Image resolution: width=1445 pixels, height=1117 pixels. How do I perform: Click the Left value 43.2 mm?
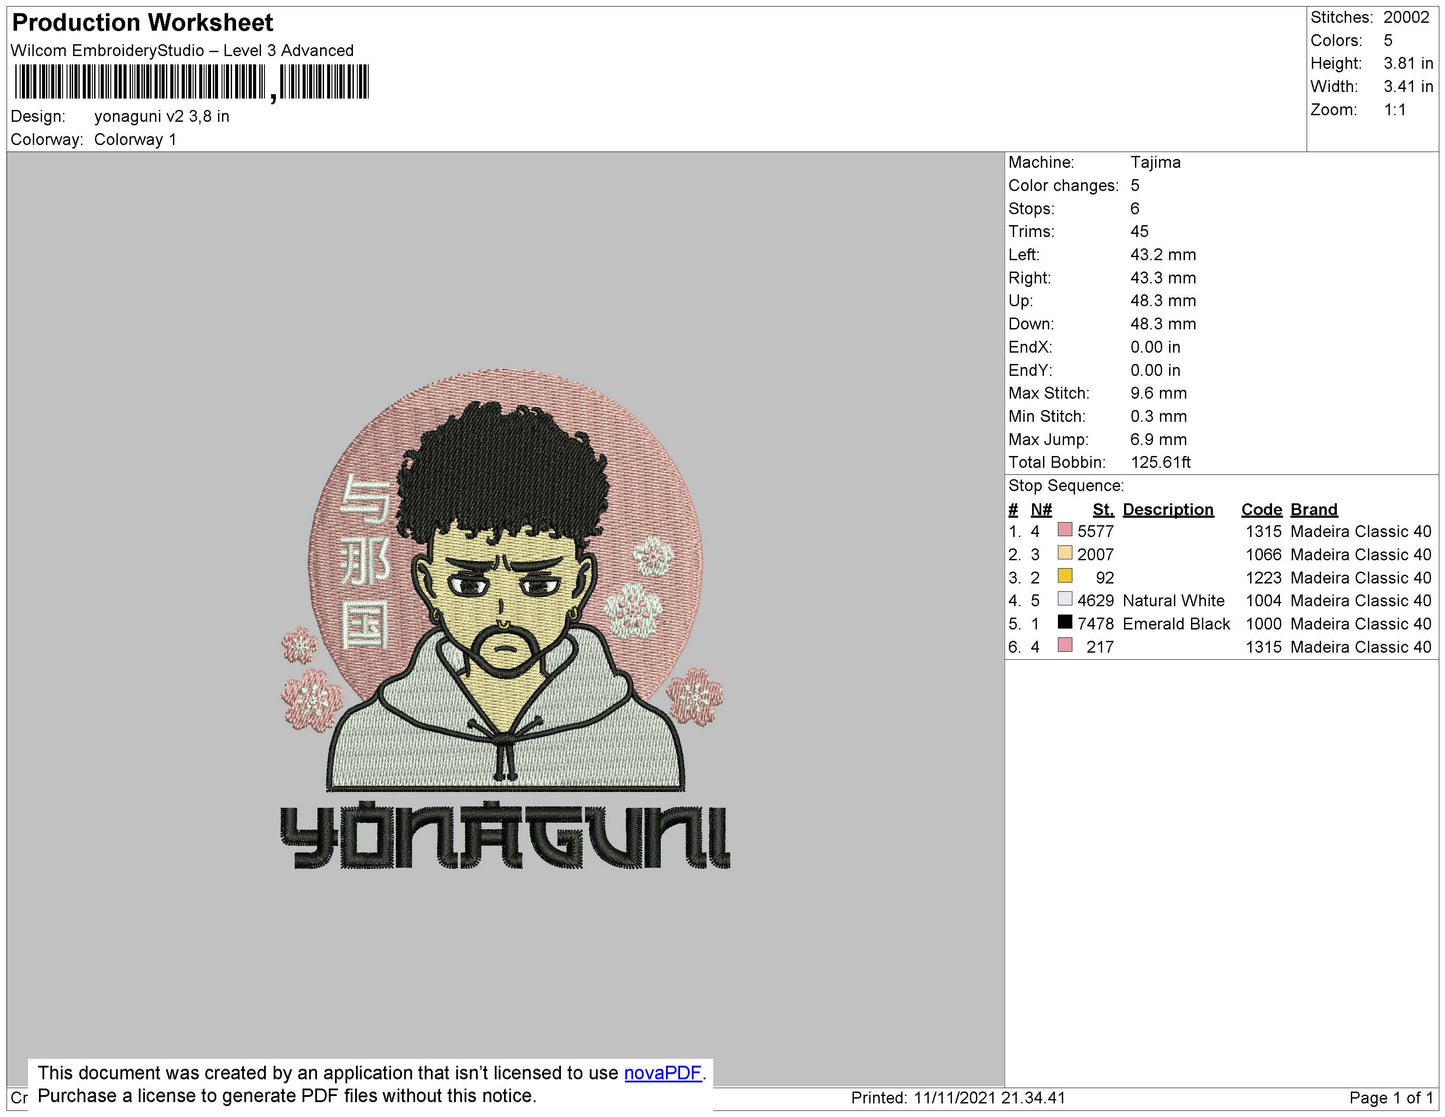point(1163,254)
